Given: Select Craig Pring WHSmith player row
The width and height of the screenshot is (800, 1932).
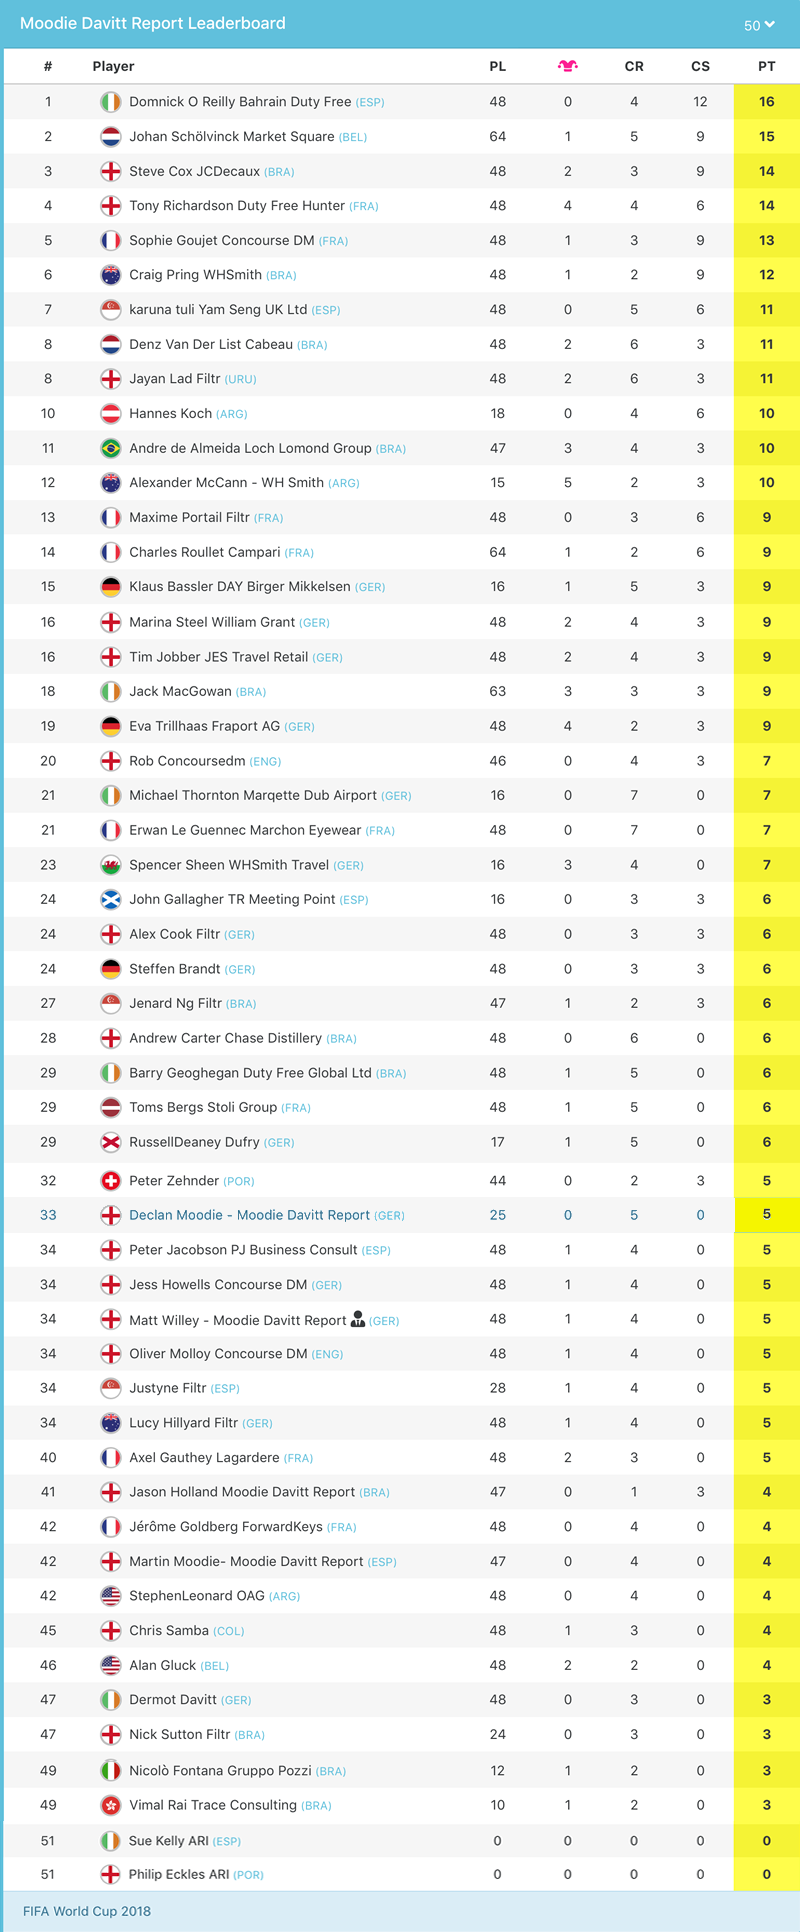Looking at the screenshot, I should click(400, 275).
